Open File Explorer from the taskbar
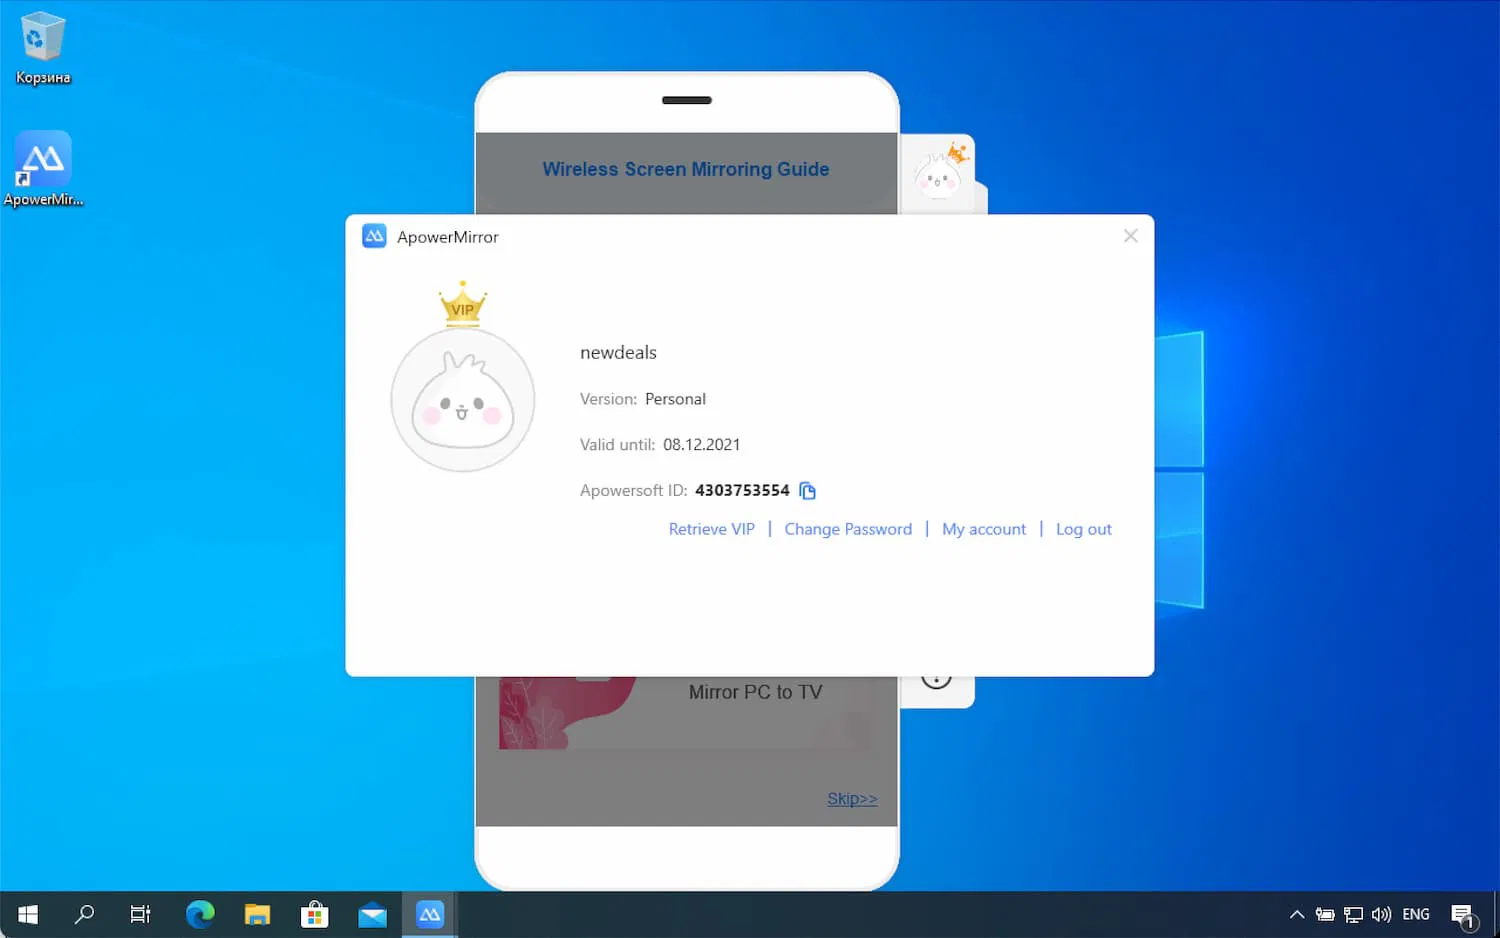1500x938 pixels. point(257,914)
